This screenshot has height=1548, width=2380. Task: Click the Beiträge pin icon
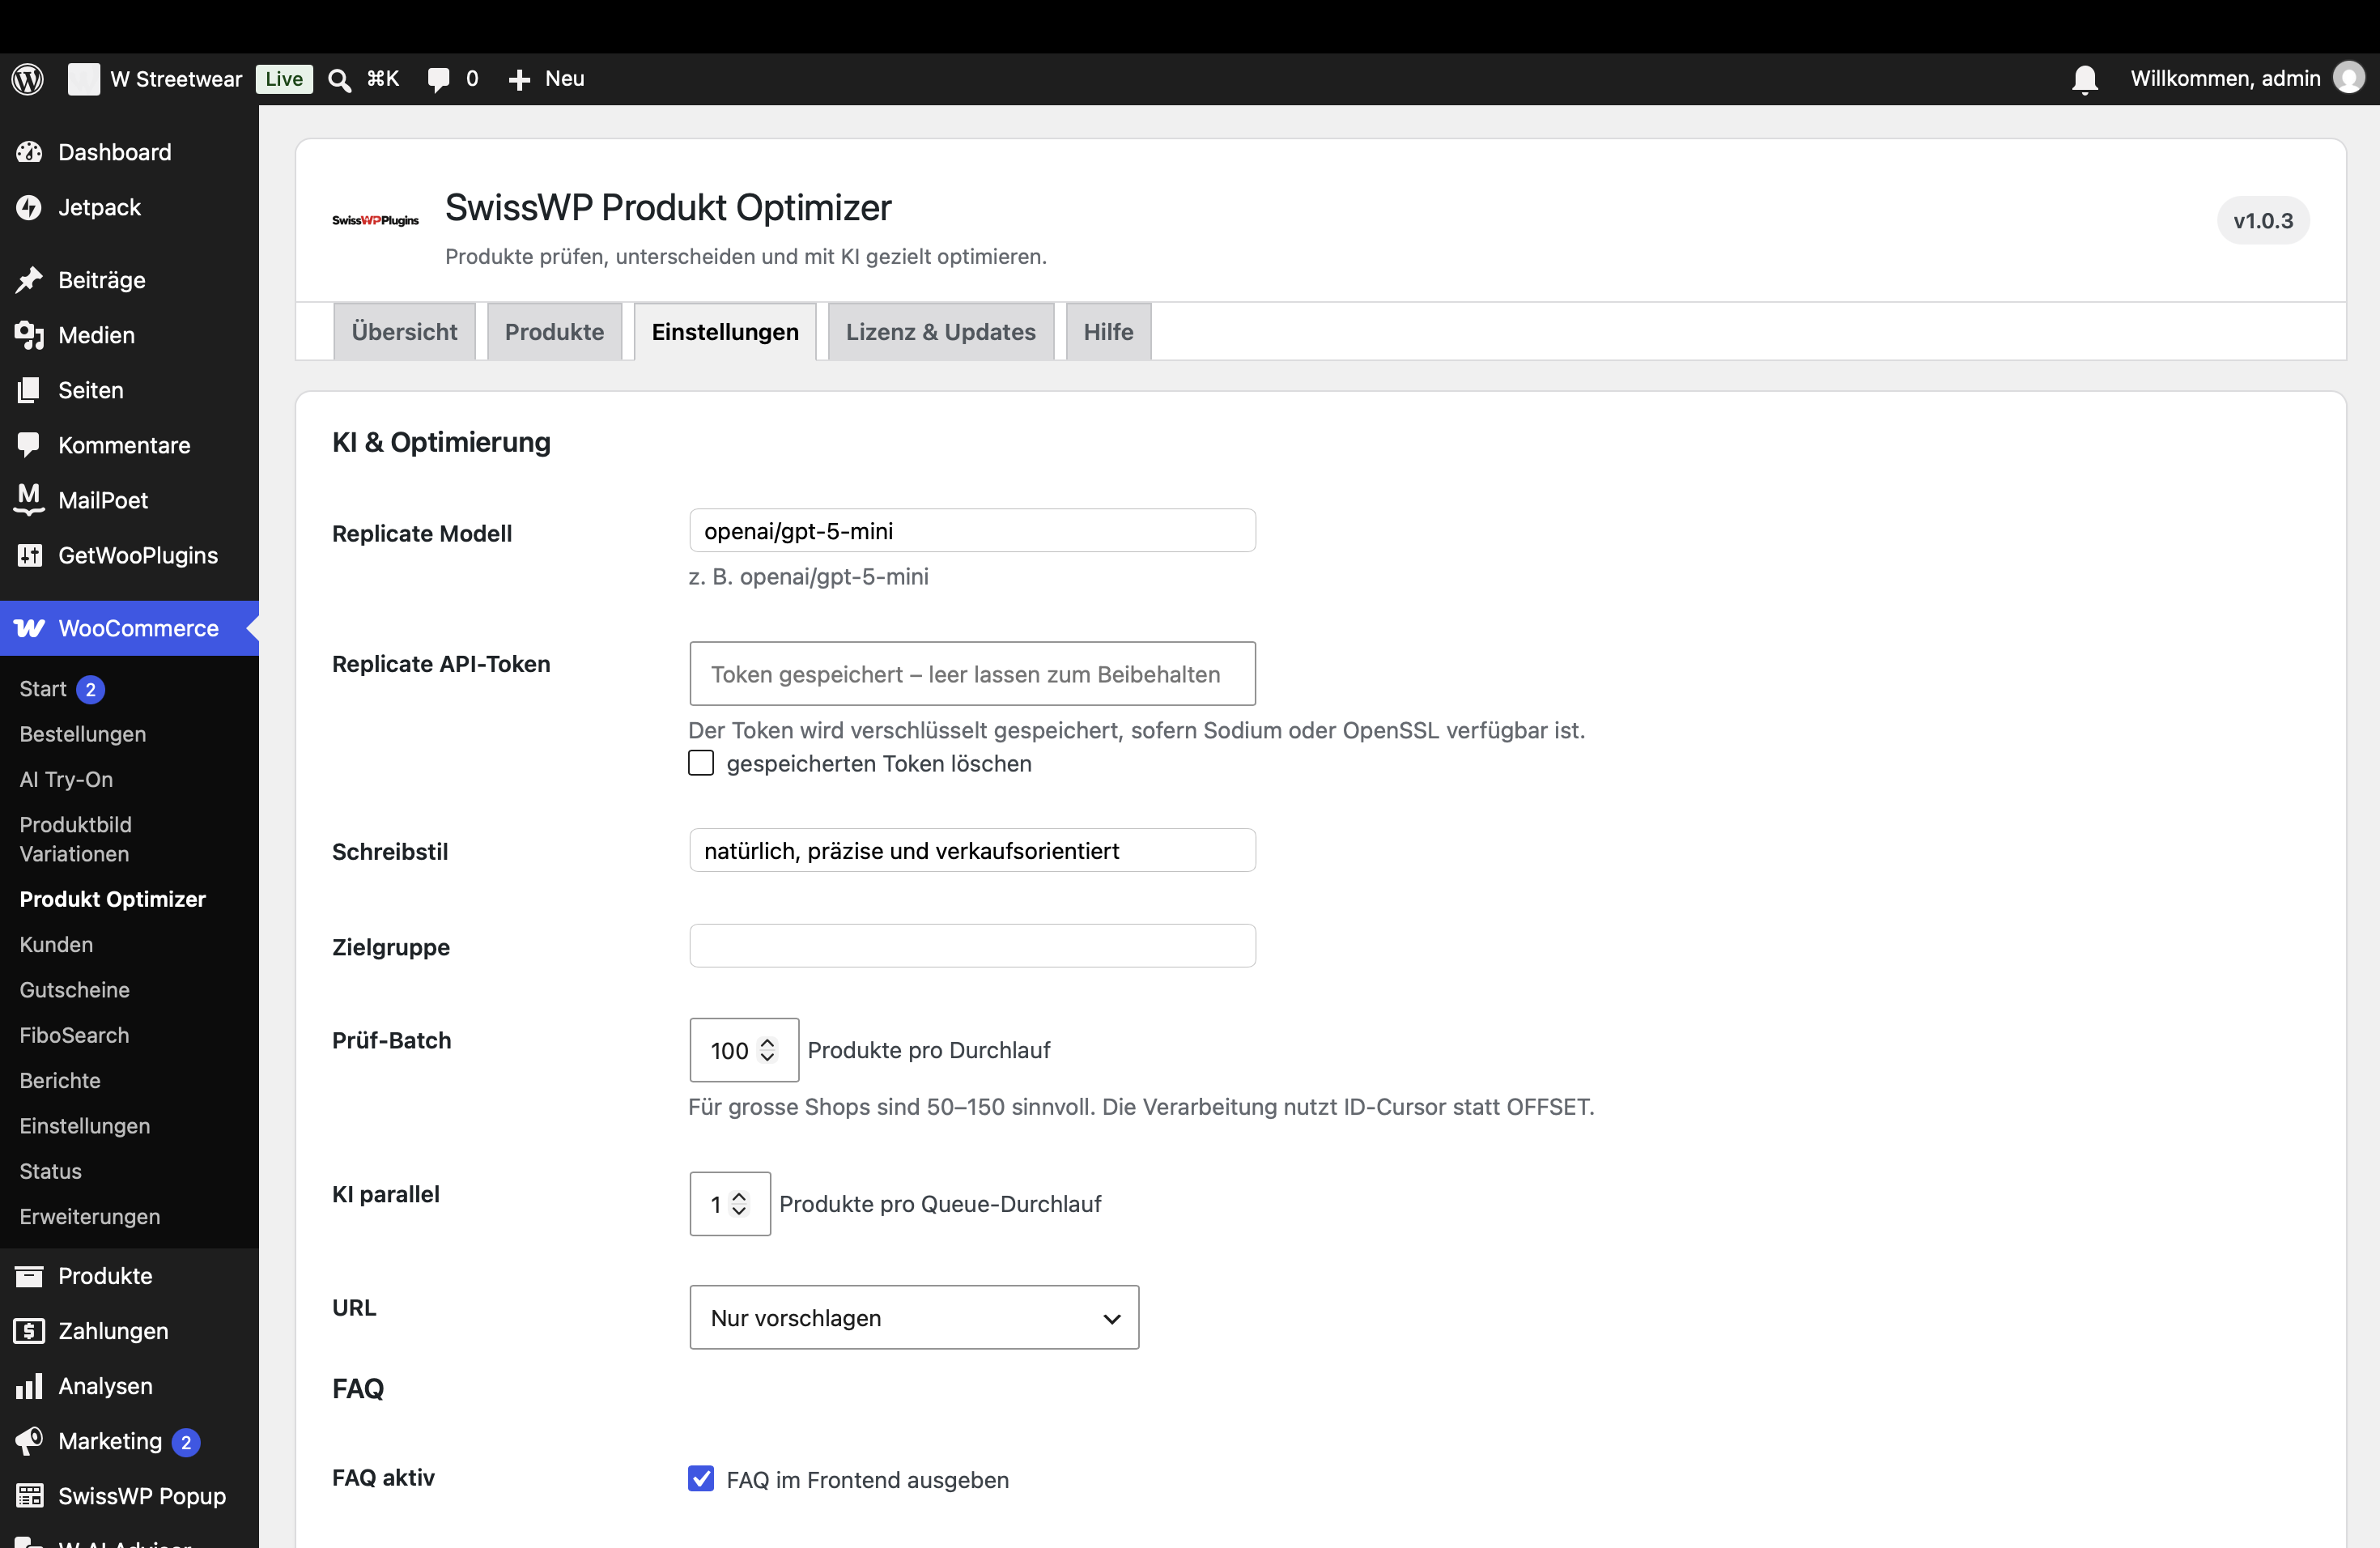[x=29, y=280]
